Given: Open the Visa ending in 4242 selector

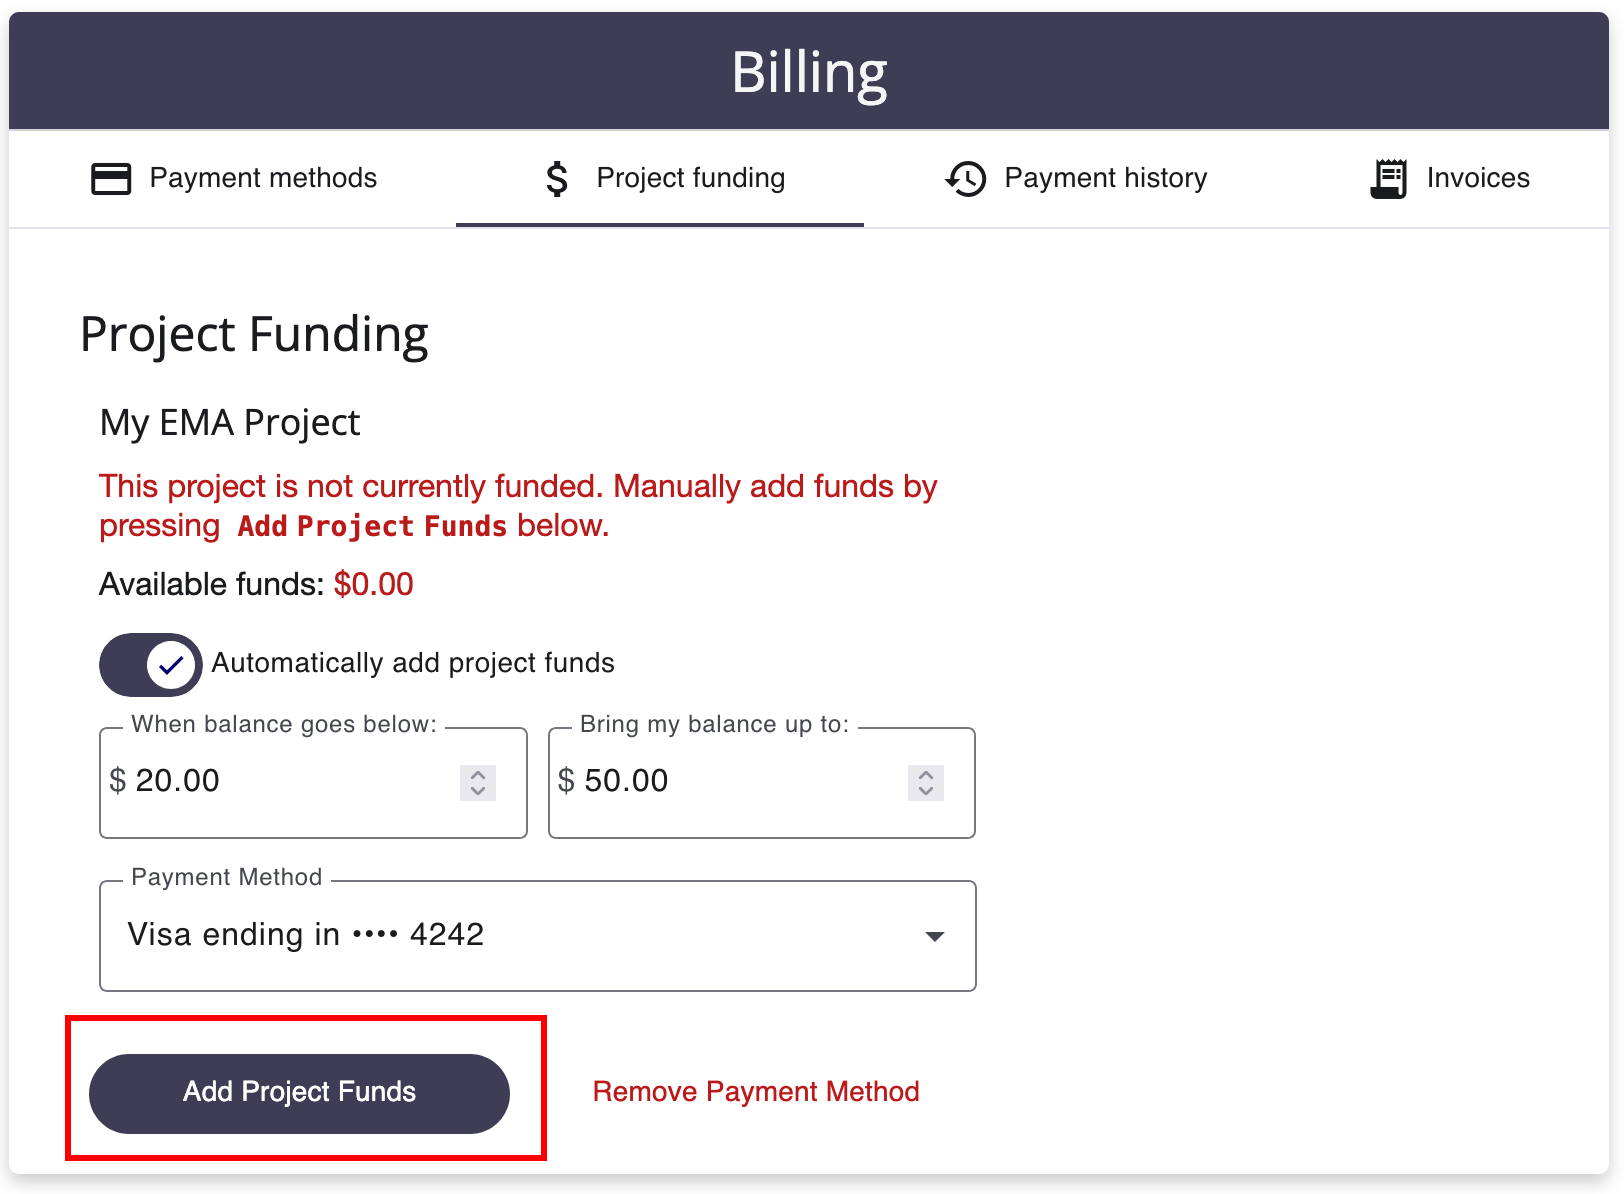Looking at the screenshot, I should click(x=538, y=936).
